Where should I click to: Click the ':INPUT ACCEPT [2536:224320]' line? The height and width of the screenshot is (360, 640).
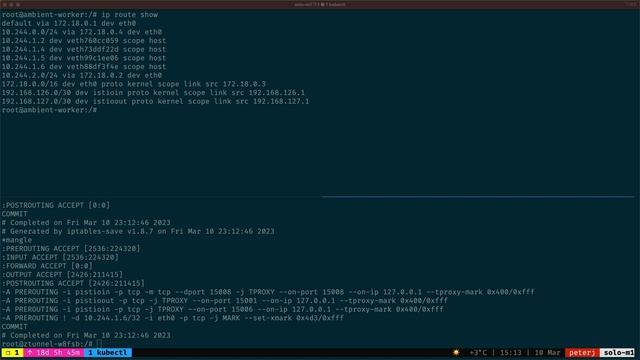pos(60,258)
